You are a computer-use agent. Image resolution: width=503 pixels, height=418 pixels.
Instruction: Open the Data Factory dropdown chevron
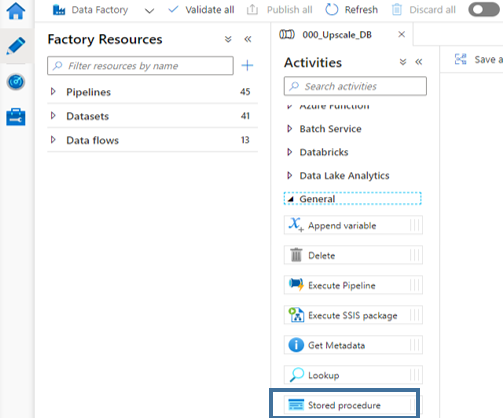(149, 11)
